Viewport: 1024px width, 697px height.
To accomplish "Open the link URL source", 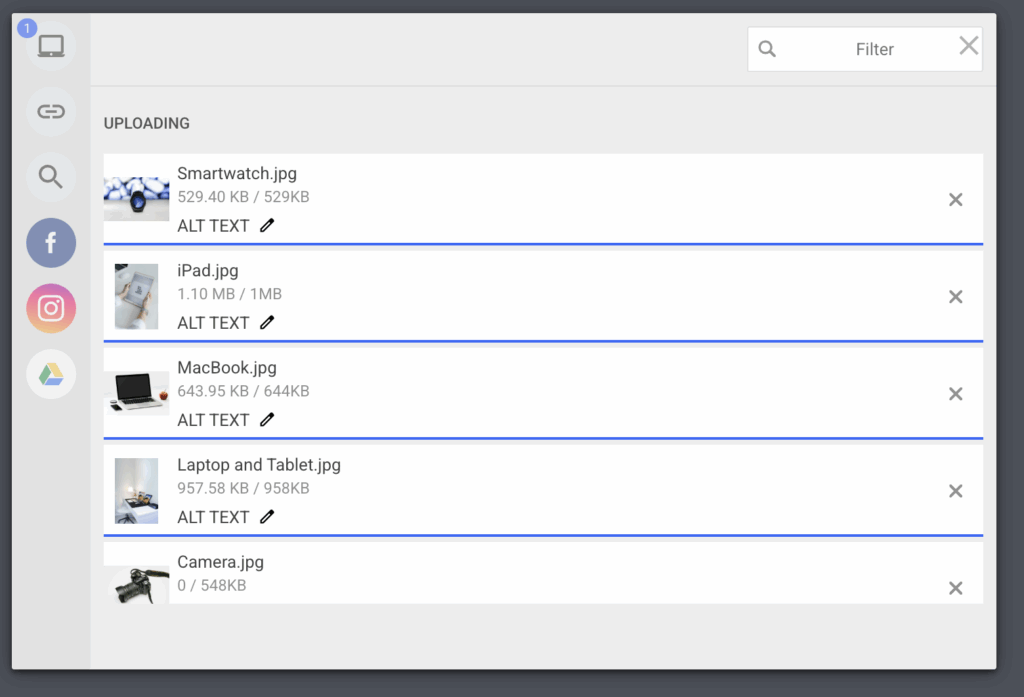I will (x=51, y=112).
